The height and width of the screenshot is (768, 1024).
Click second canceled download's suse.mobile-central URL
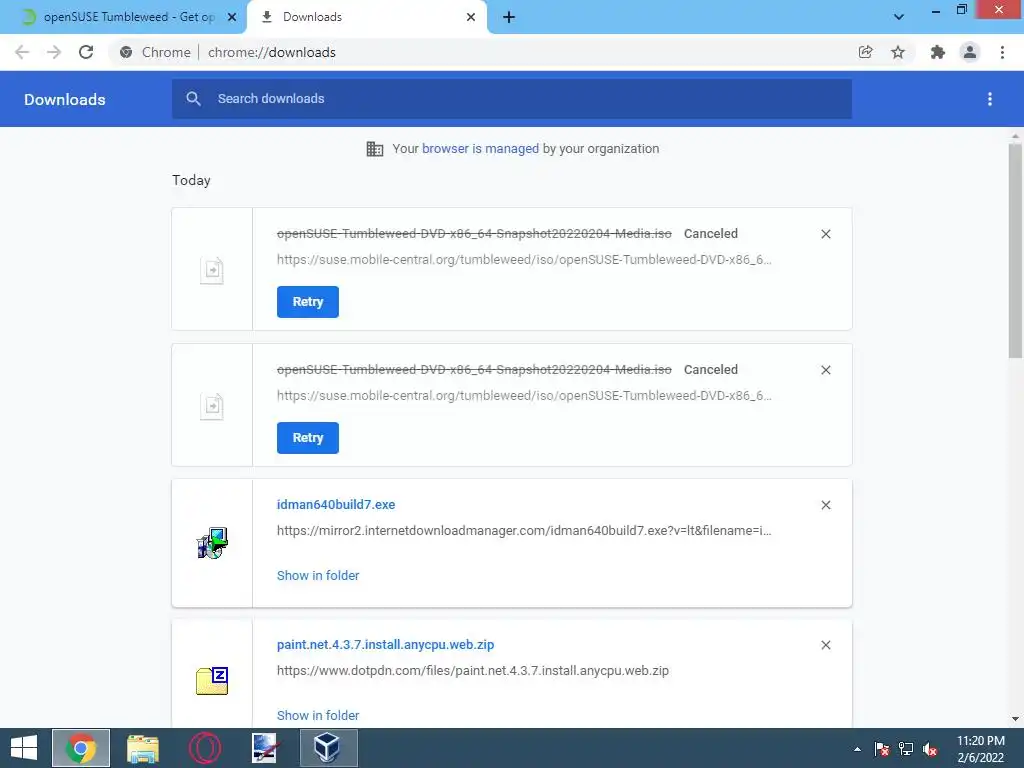click(x=524, y=395)
